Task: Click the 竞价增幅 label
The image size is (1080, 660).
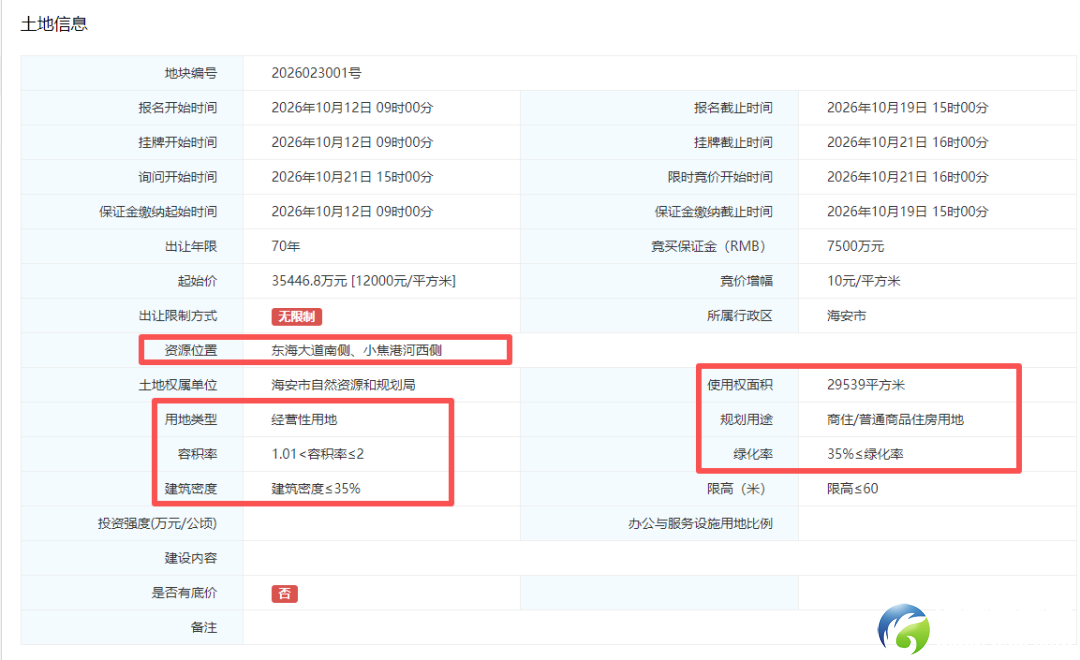Action: point(746,281)
